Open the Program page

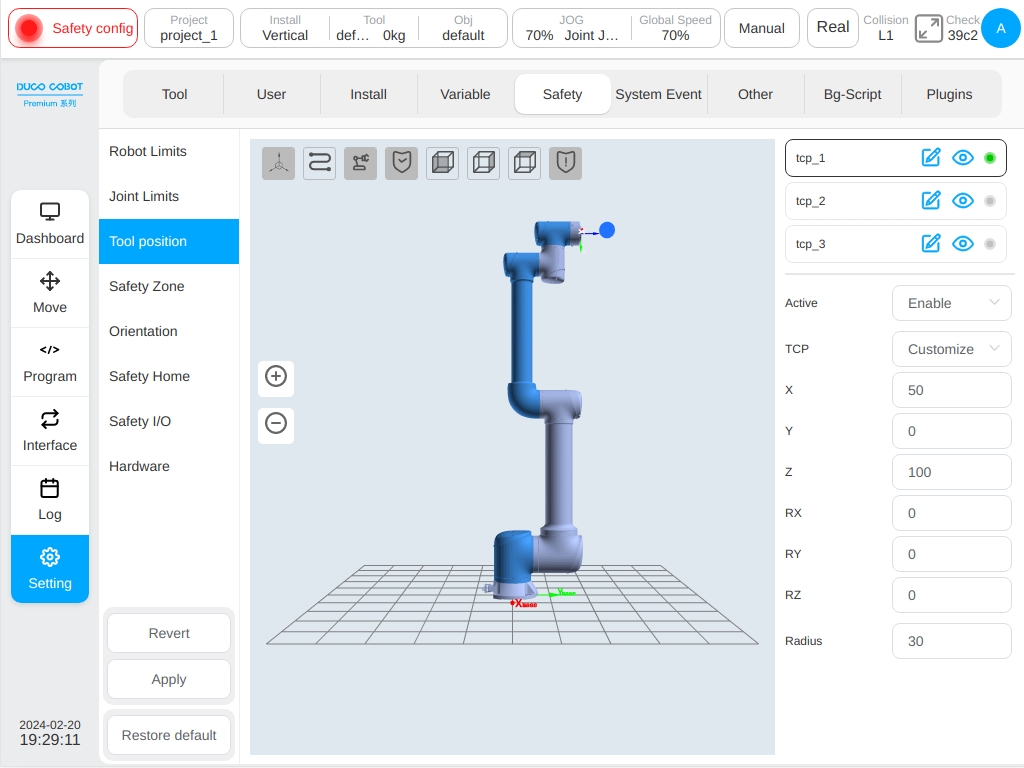pos(50,362)
